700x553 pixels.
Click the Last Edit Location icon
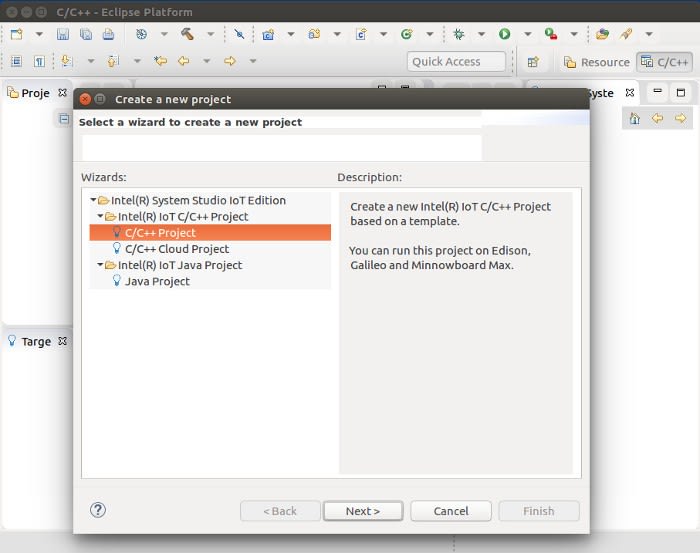(160, 61)
